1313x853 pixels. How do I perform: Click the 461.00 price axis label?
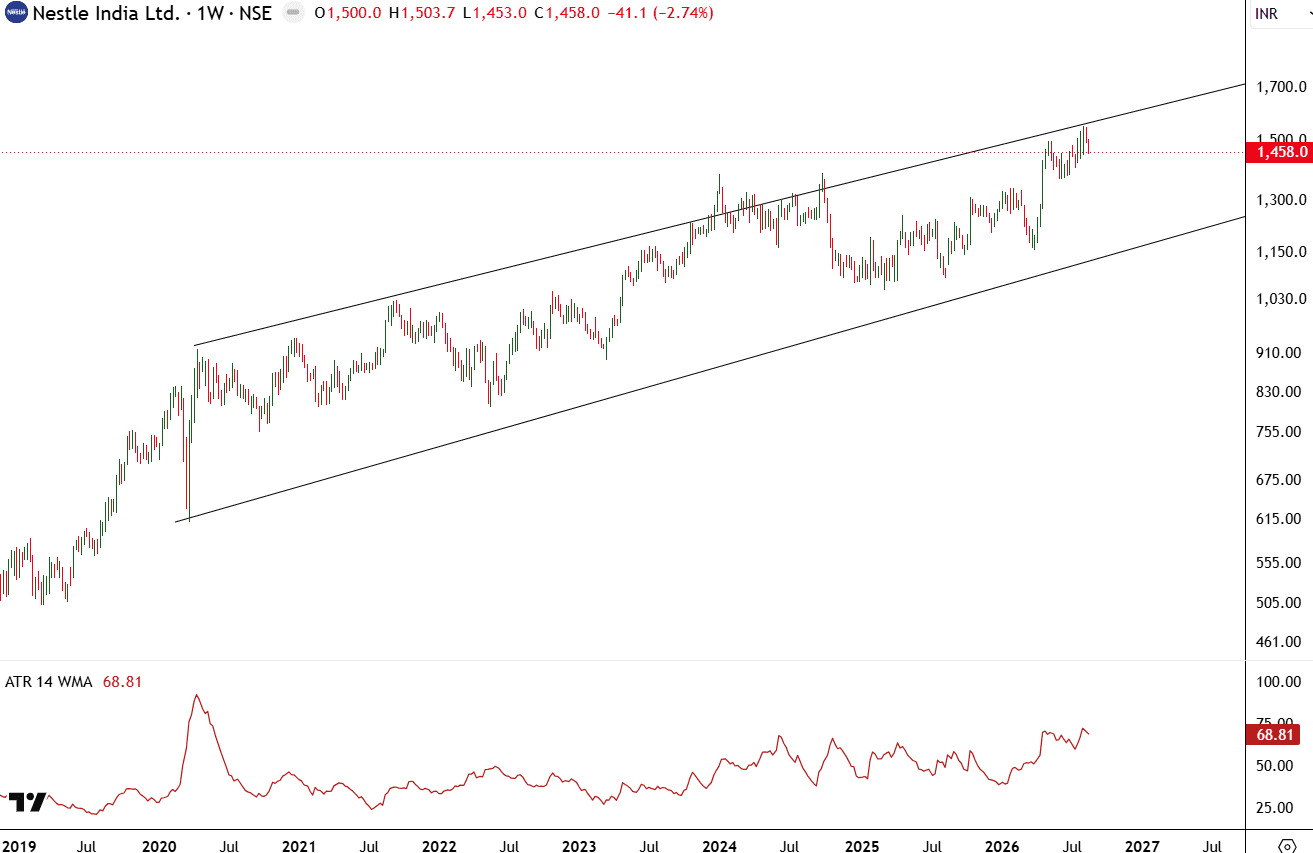(1280, 642)
